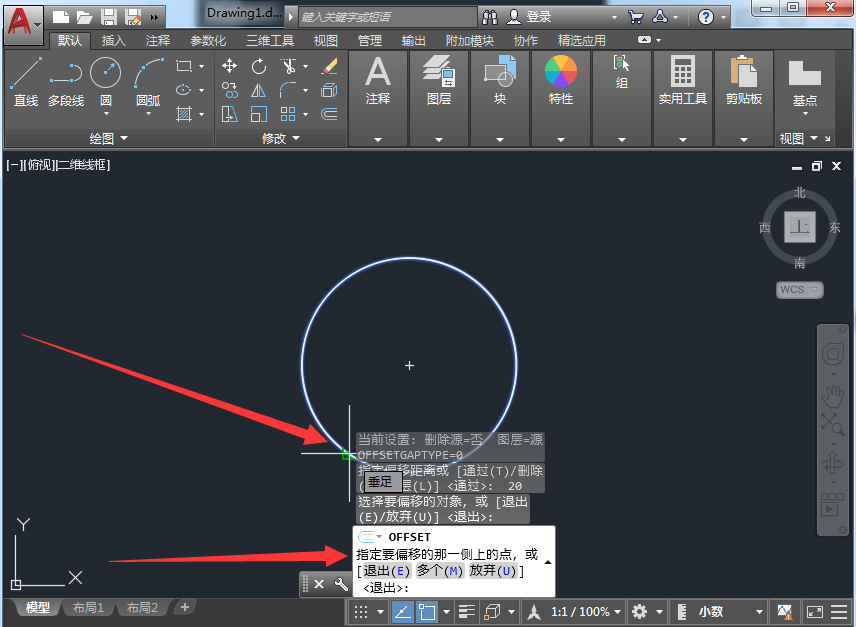Toggle 3D object snap in status bar
The height and width of the screenshot is (627, 856).
(x=492, y=612)
